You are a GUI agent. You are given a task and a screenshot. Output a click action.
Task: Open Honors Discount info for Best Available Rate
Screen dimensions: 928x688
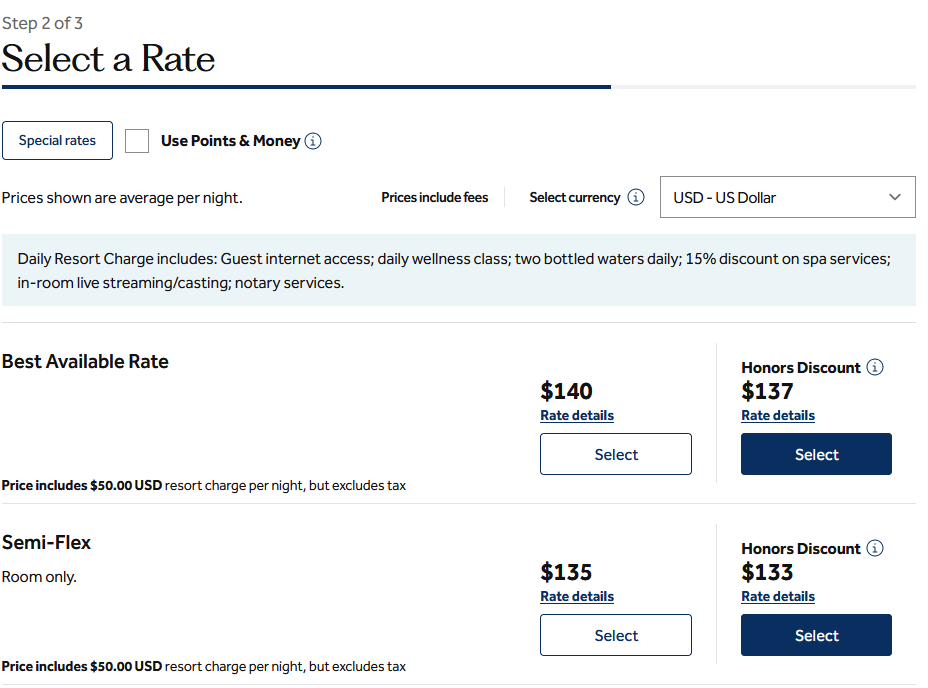pyautogui.click(x=875, y=367)
